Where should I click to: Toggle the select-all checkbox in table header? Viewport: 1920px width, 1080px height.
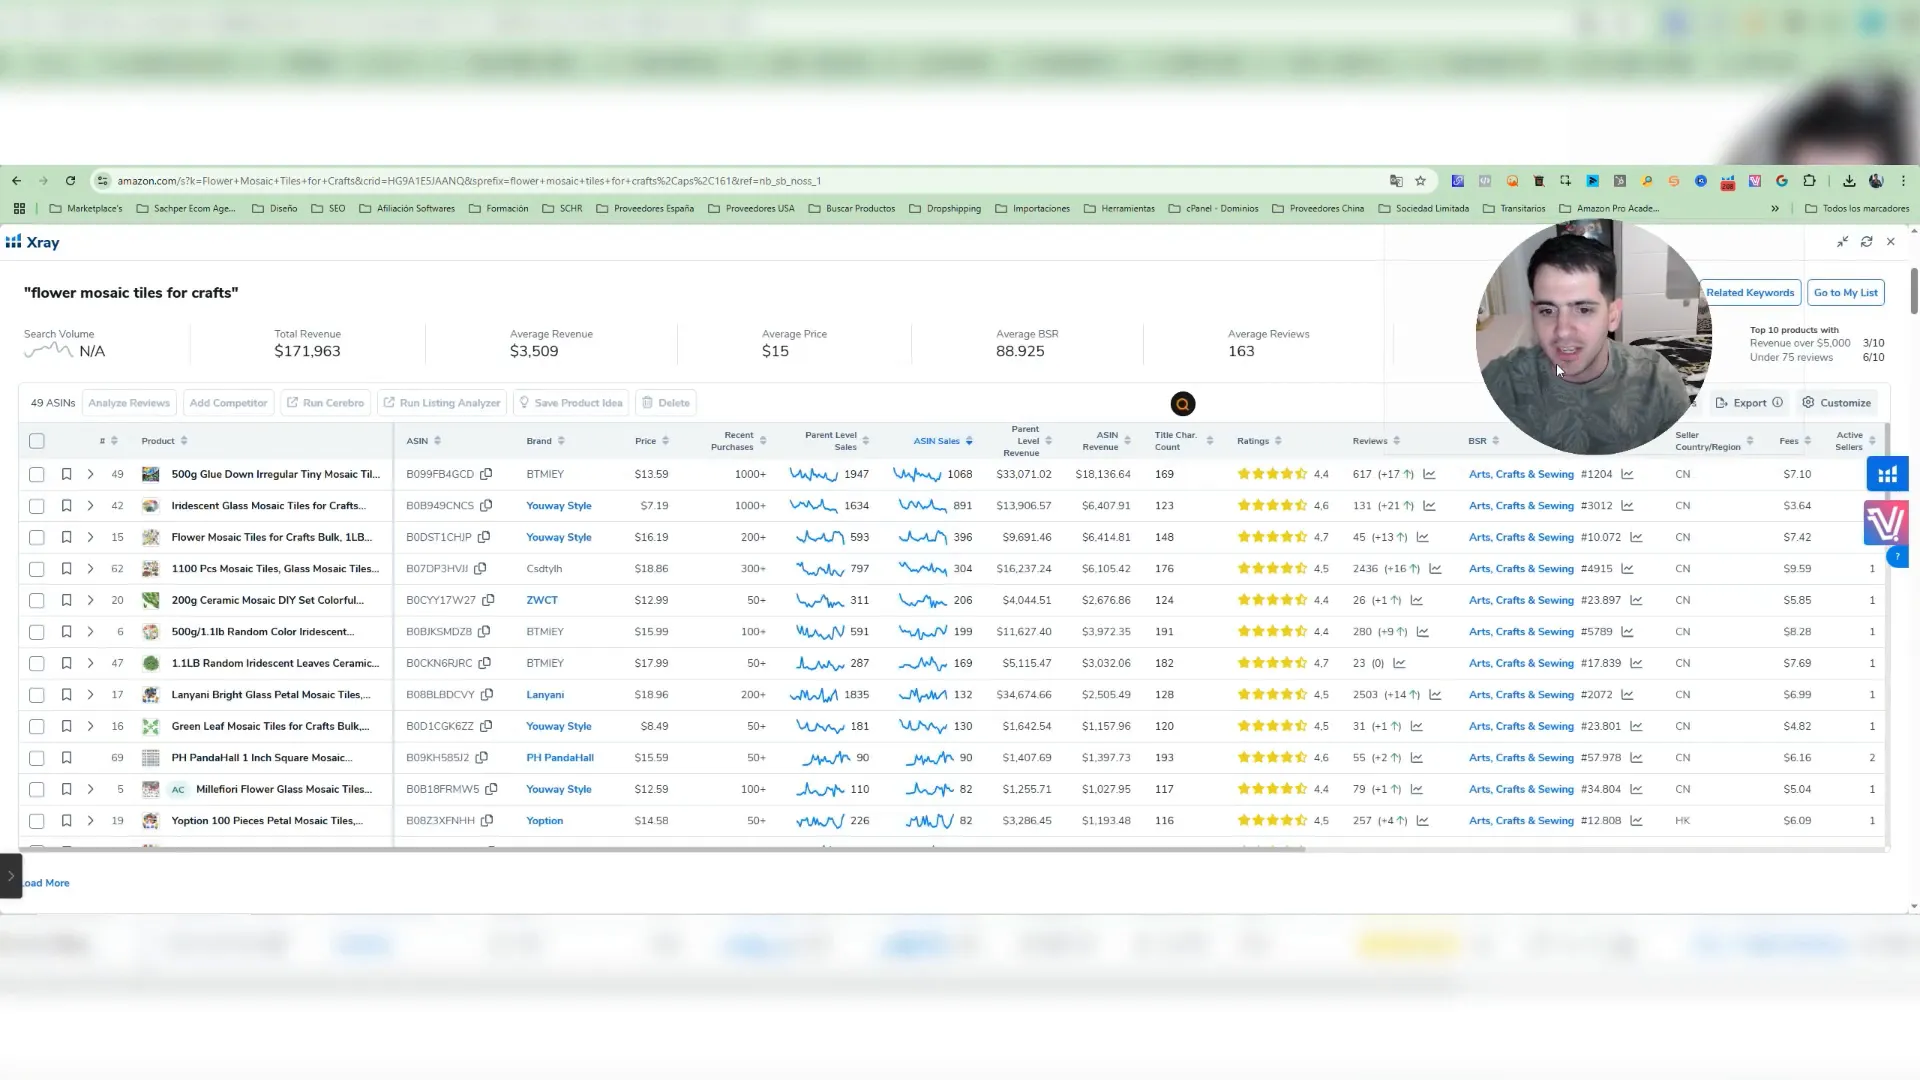37,441
